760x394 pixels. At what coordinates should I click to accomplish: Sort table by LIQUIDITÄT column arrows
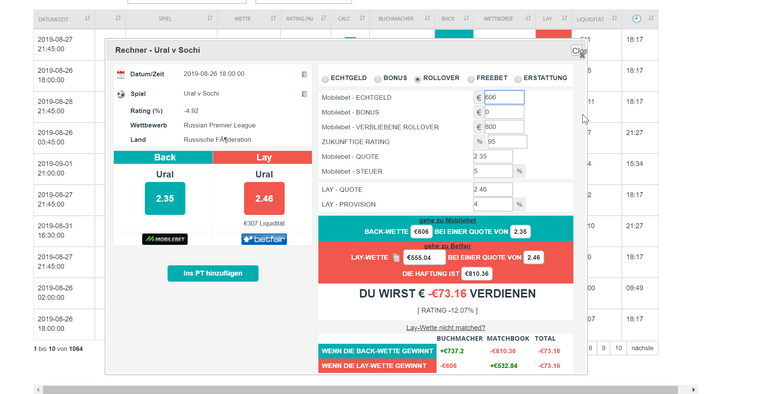pos(614,18)
